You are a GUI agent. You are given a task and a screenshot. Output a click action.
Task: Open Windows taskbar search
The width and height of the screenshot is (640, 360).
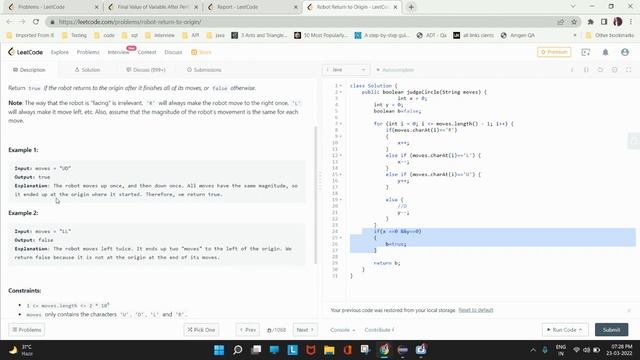(238, 350)
